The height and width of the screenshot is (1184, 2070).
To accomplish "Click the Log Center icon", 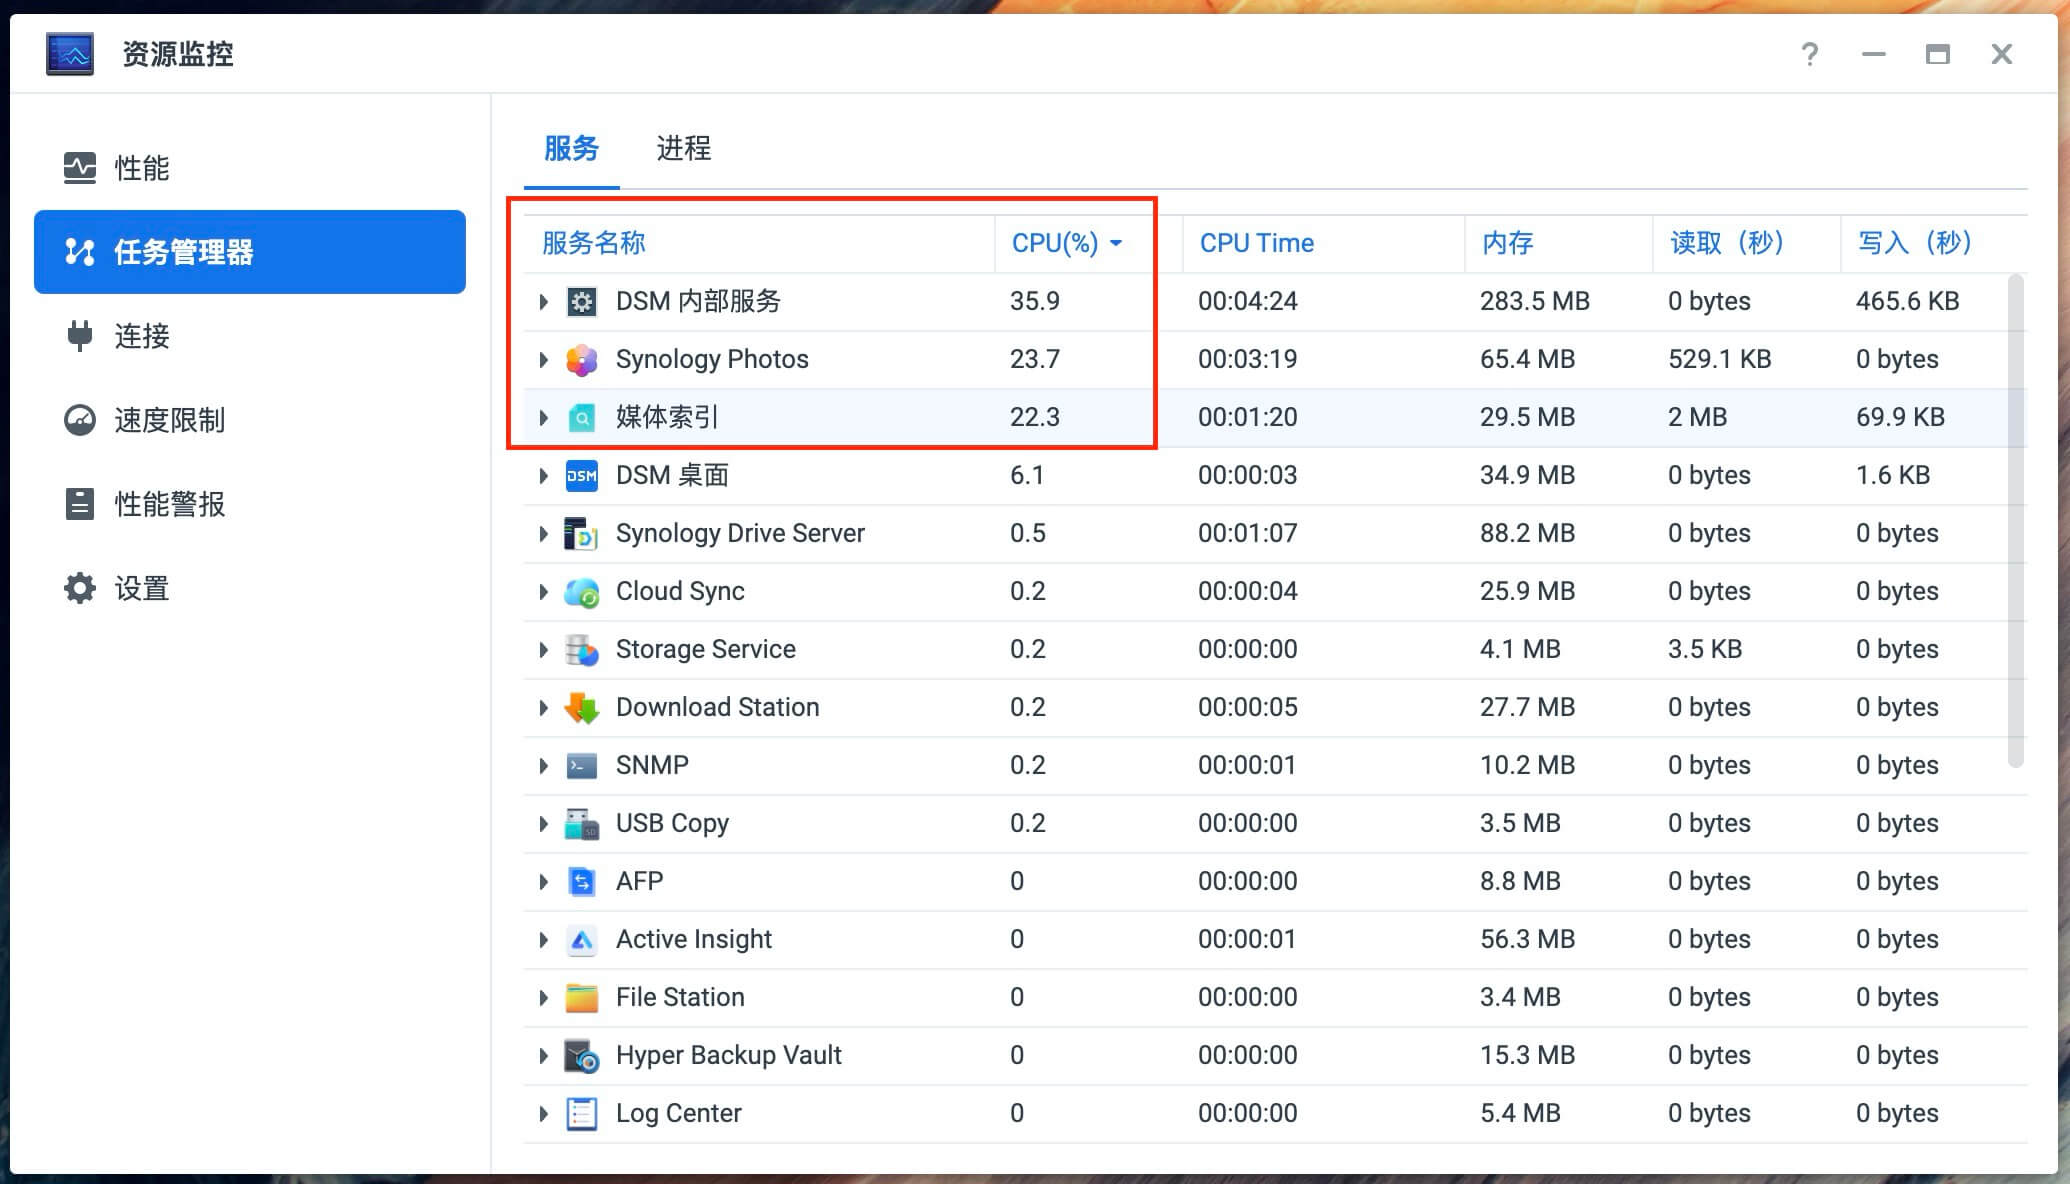I will tap(582, 1113).
